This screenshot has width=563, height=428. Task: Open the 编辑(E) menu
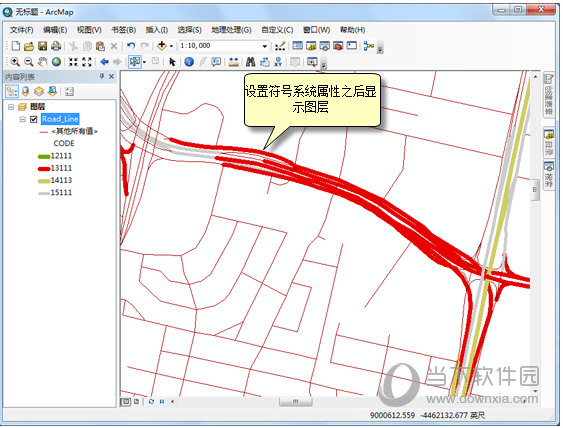click(x=55, y=30)
